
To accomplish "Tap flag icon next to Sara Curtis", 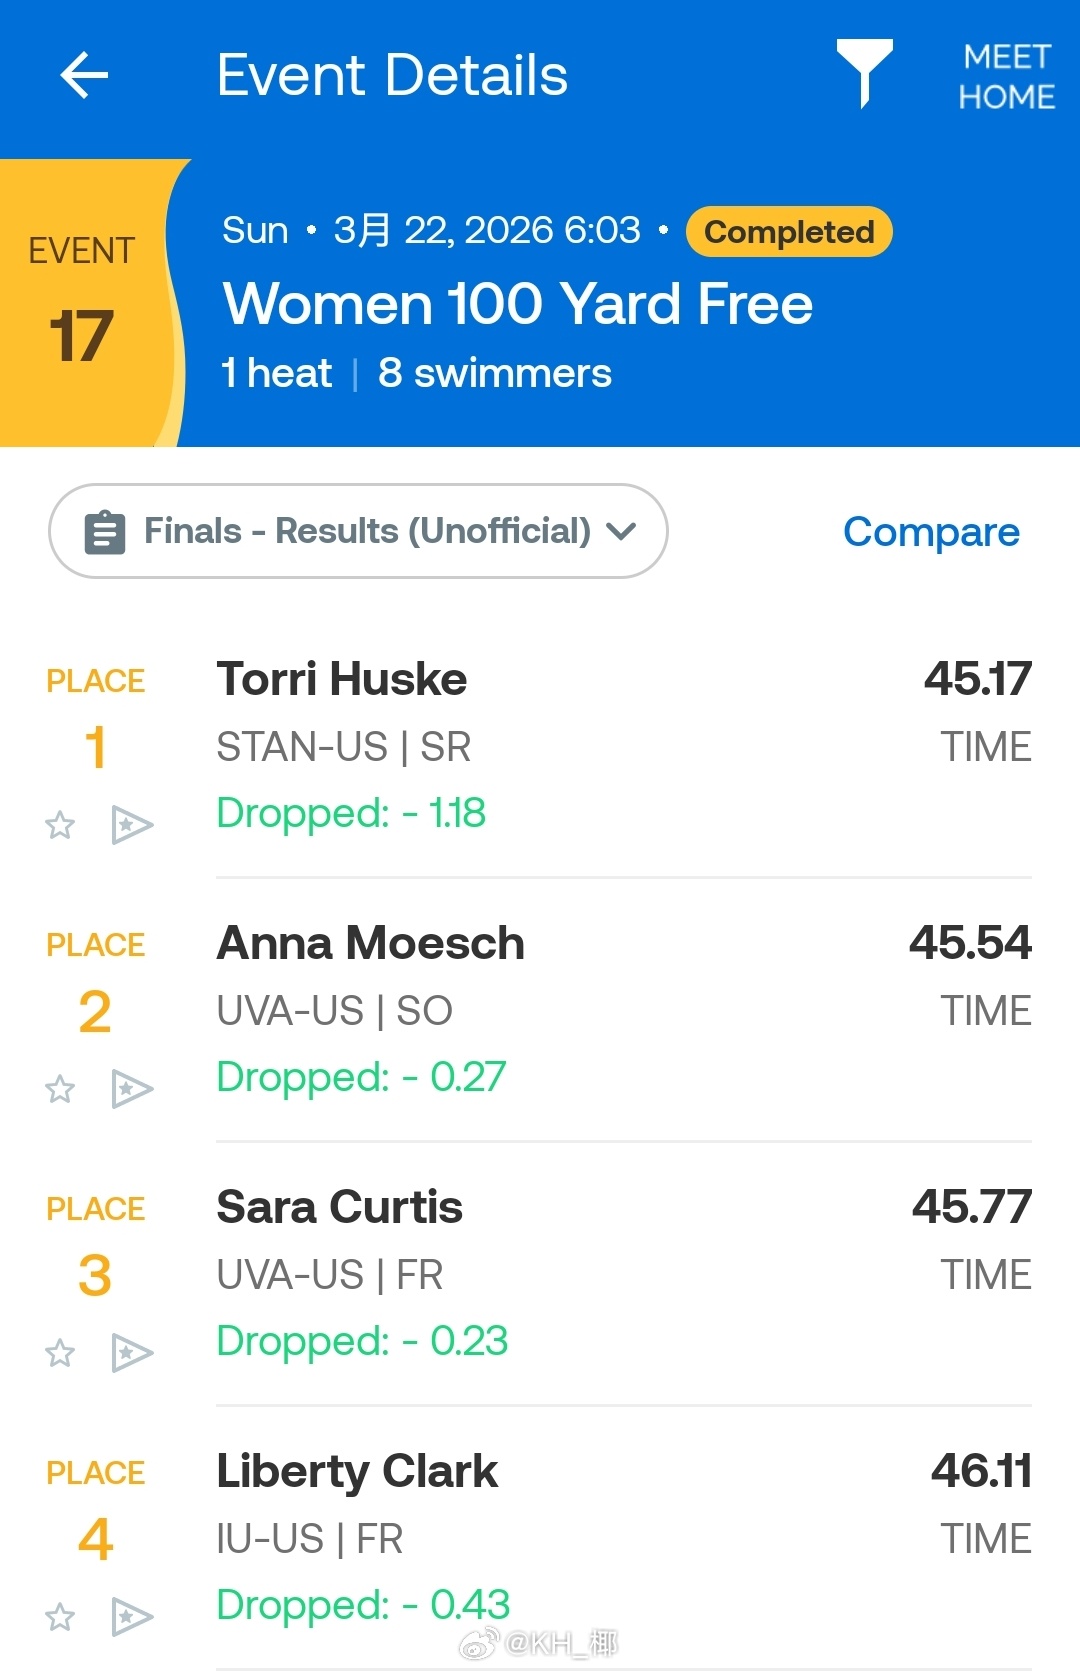I will pyautogui.click(x=131, y=1353).
